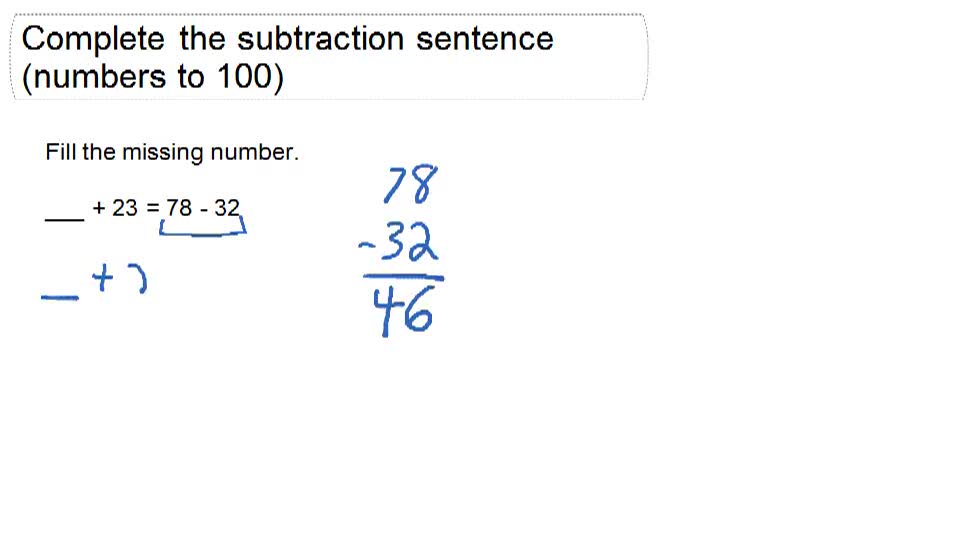Click the handwritten blue 78 at the top

click(x=412, y=188)
